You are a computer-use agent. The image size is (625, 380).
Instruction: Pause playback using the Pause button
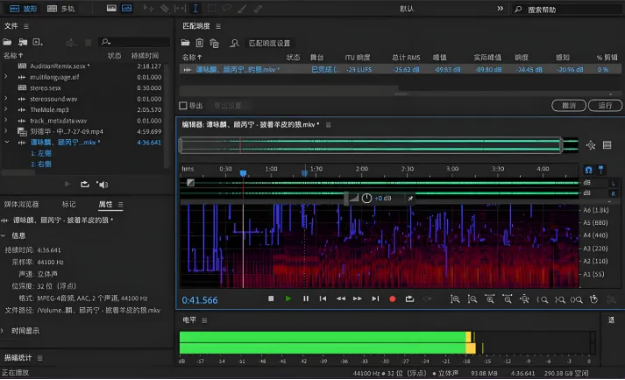(x=306, y=299)
